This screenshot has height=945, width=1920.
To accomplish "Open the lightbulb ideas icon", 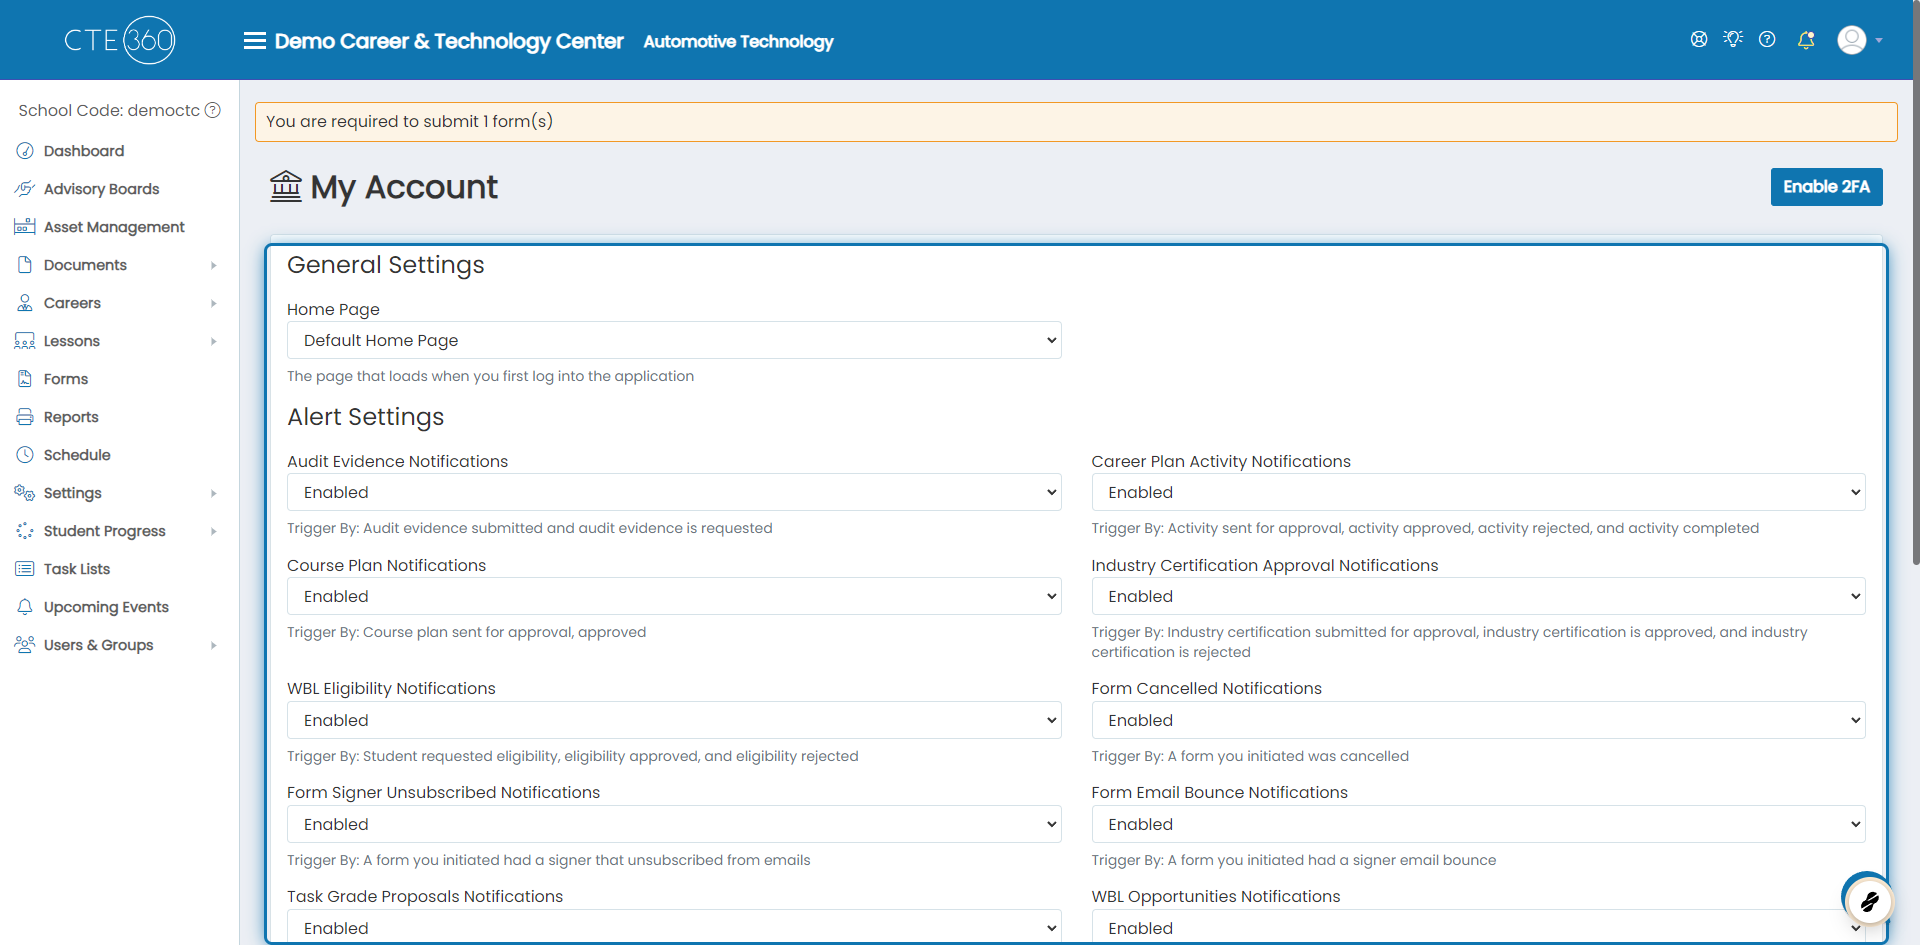I will tap(1733, 39).
